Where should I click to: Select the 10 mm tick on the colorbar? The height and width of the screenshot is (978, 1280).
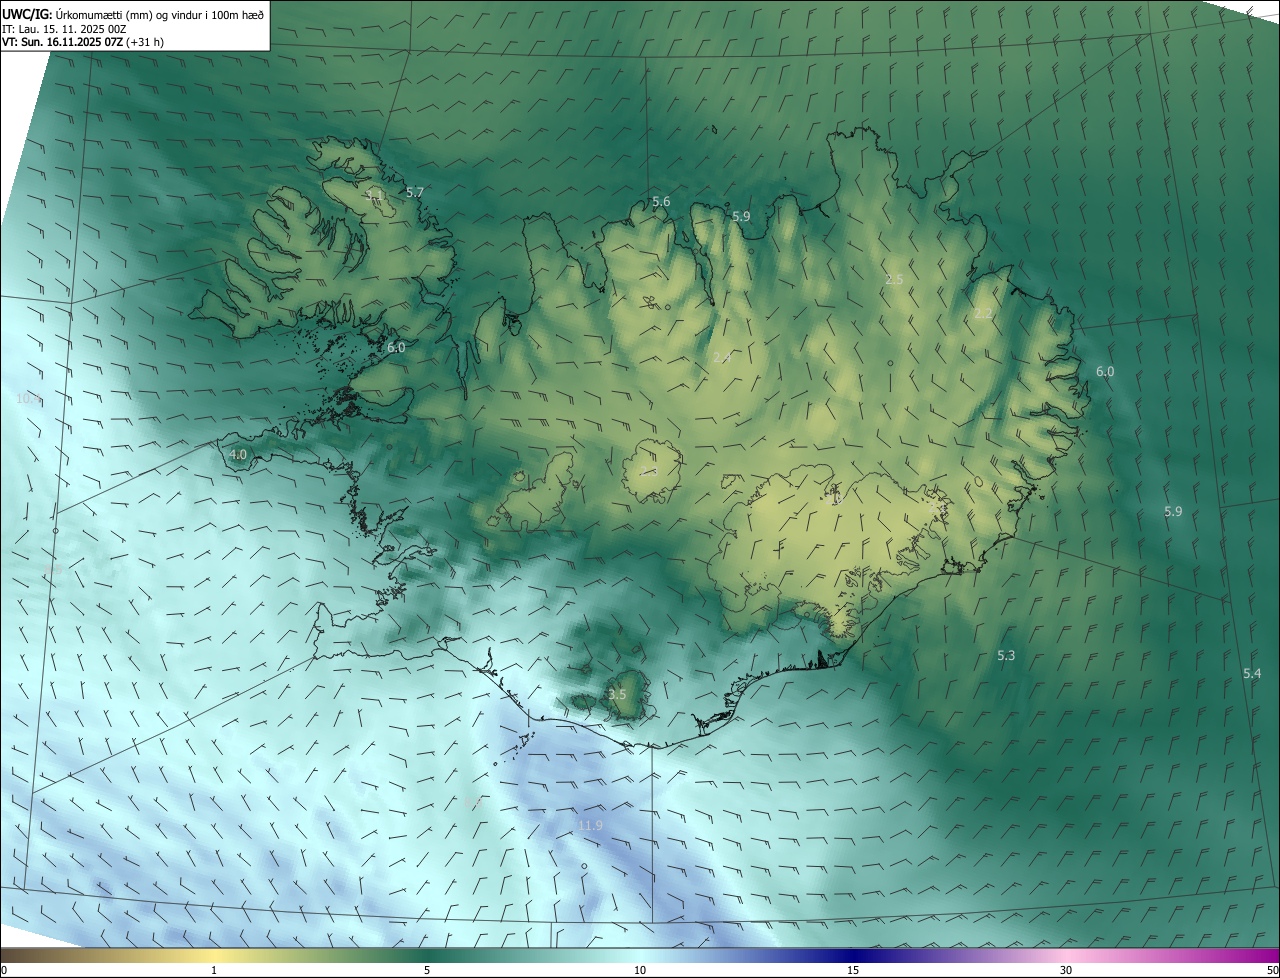click(640, 970)
